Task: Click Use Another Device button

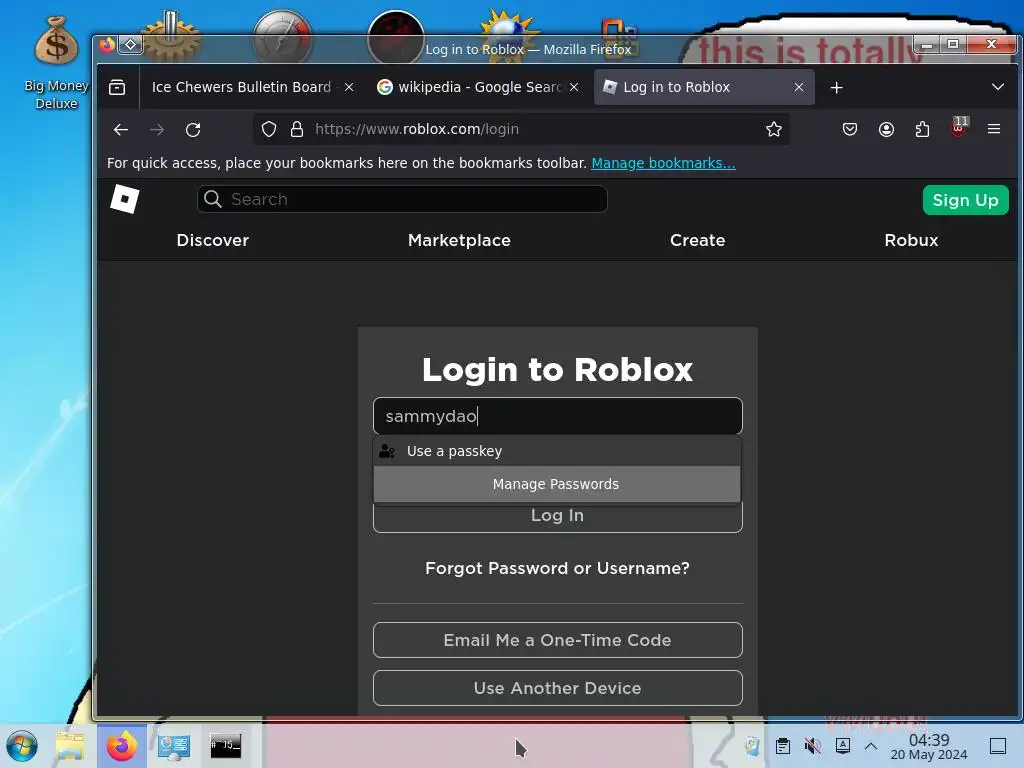Action: 558,688
